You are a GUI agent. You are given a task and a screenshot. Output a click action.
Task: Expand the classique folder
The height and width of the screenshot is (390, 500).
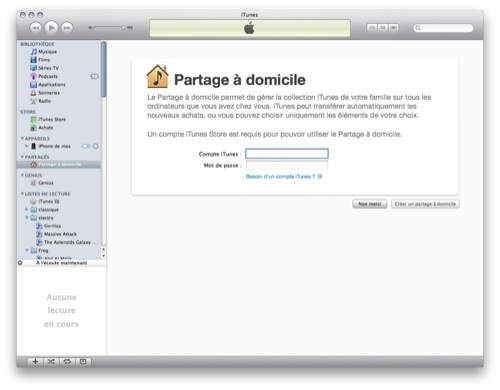26,209
